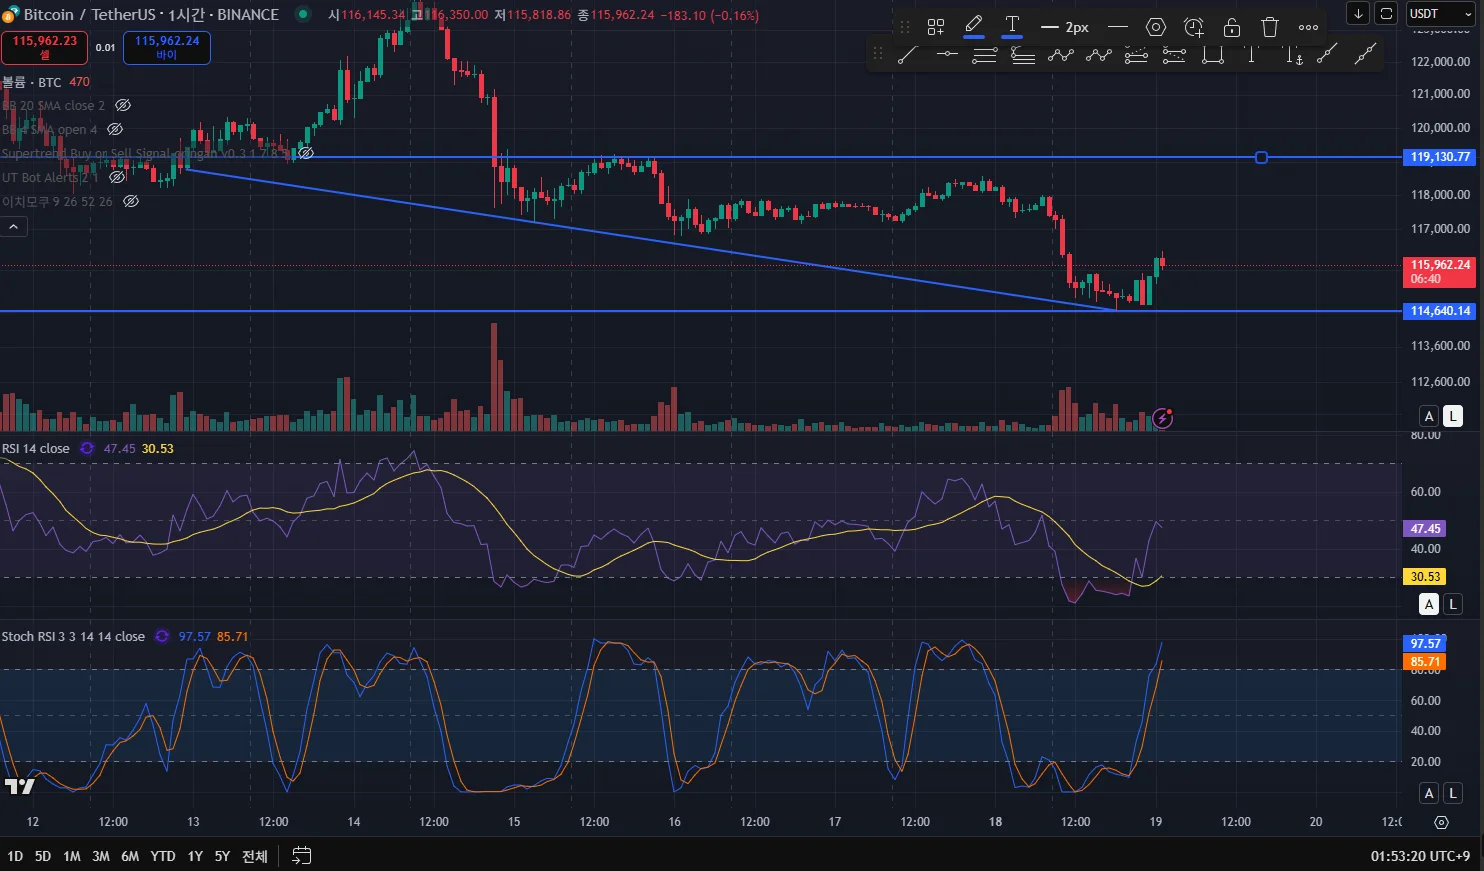The width and height of the screenshot is (1484, 871).
Task: Click the blue 바이 buy button
Action: click(x=167, y=47)
